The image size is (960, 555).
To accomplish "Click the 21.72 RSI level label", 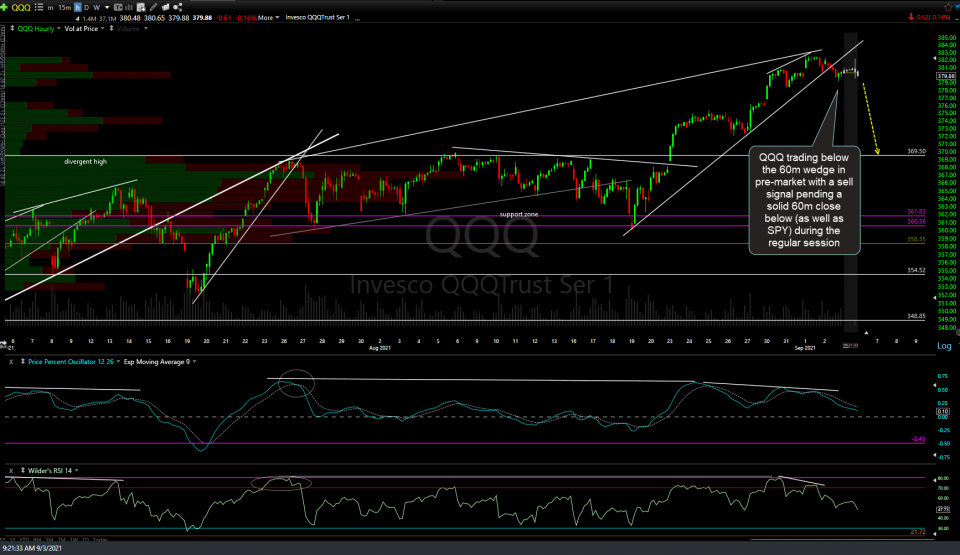I will (x=918, y=532).
